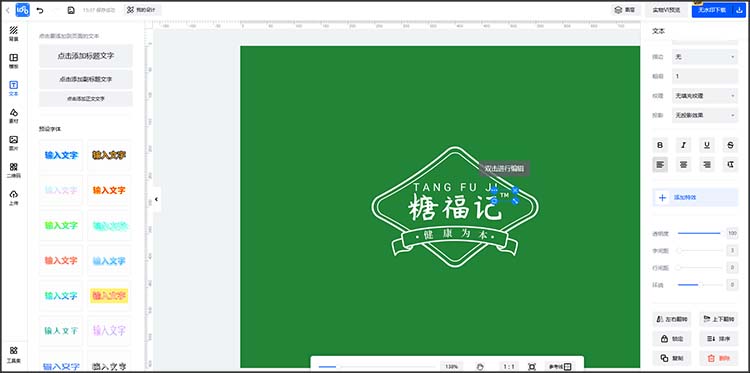The image size is (750, 373).
Task: Duplicate the element with 复制
Action: (672, 358)
